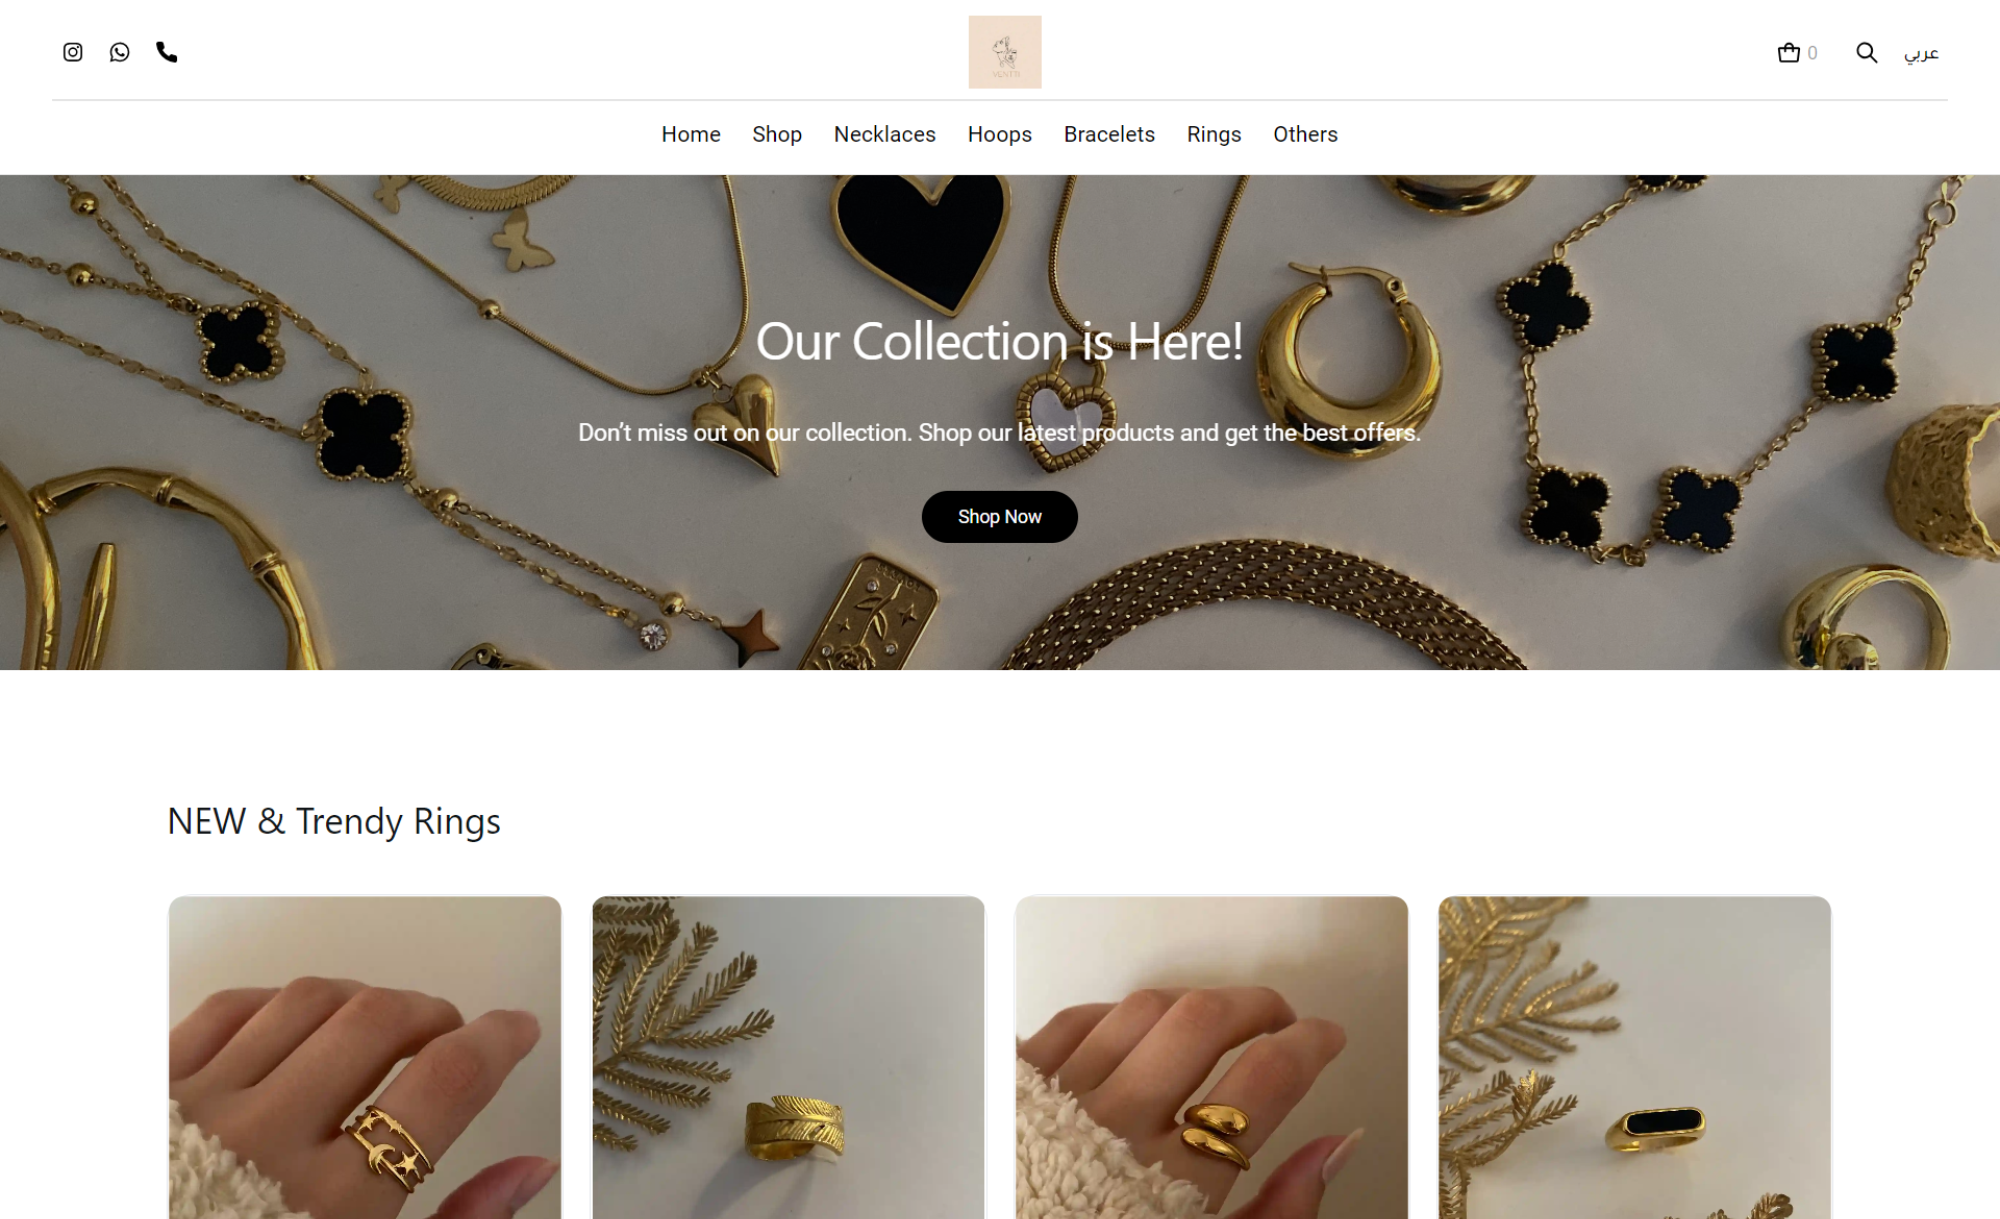Open the Instagram profile icon

click(x=73, y=52)
